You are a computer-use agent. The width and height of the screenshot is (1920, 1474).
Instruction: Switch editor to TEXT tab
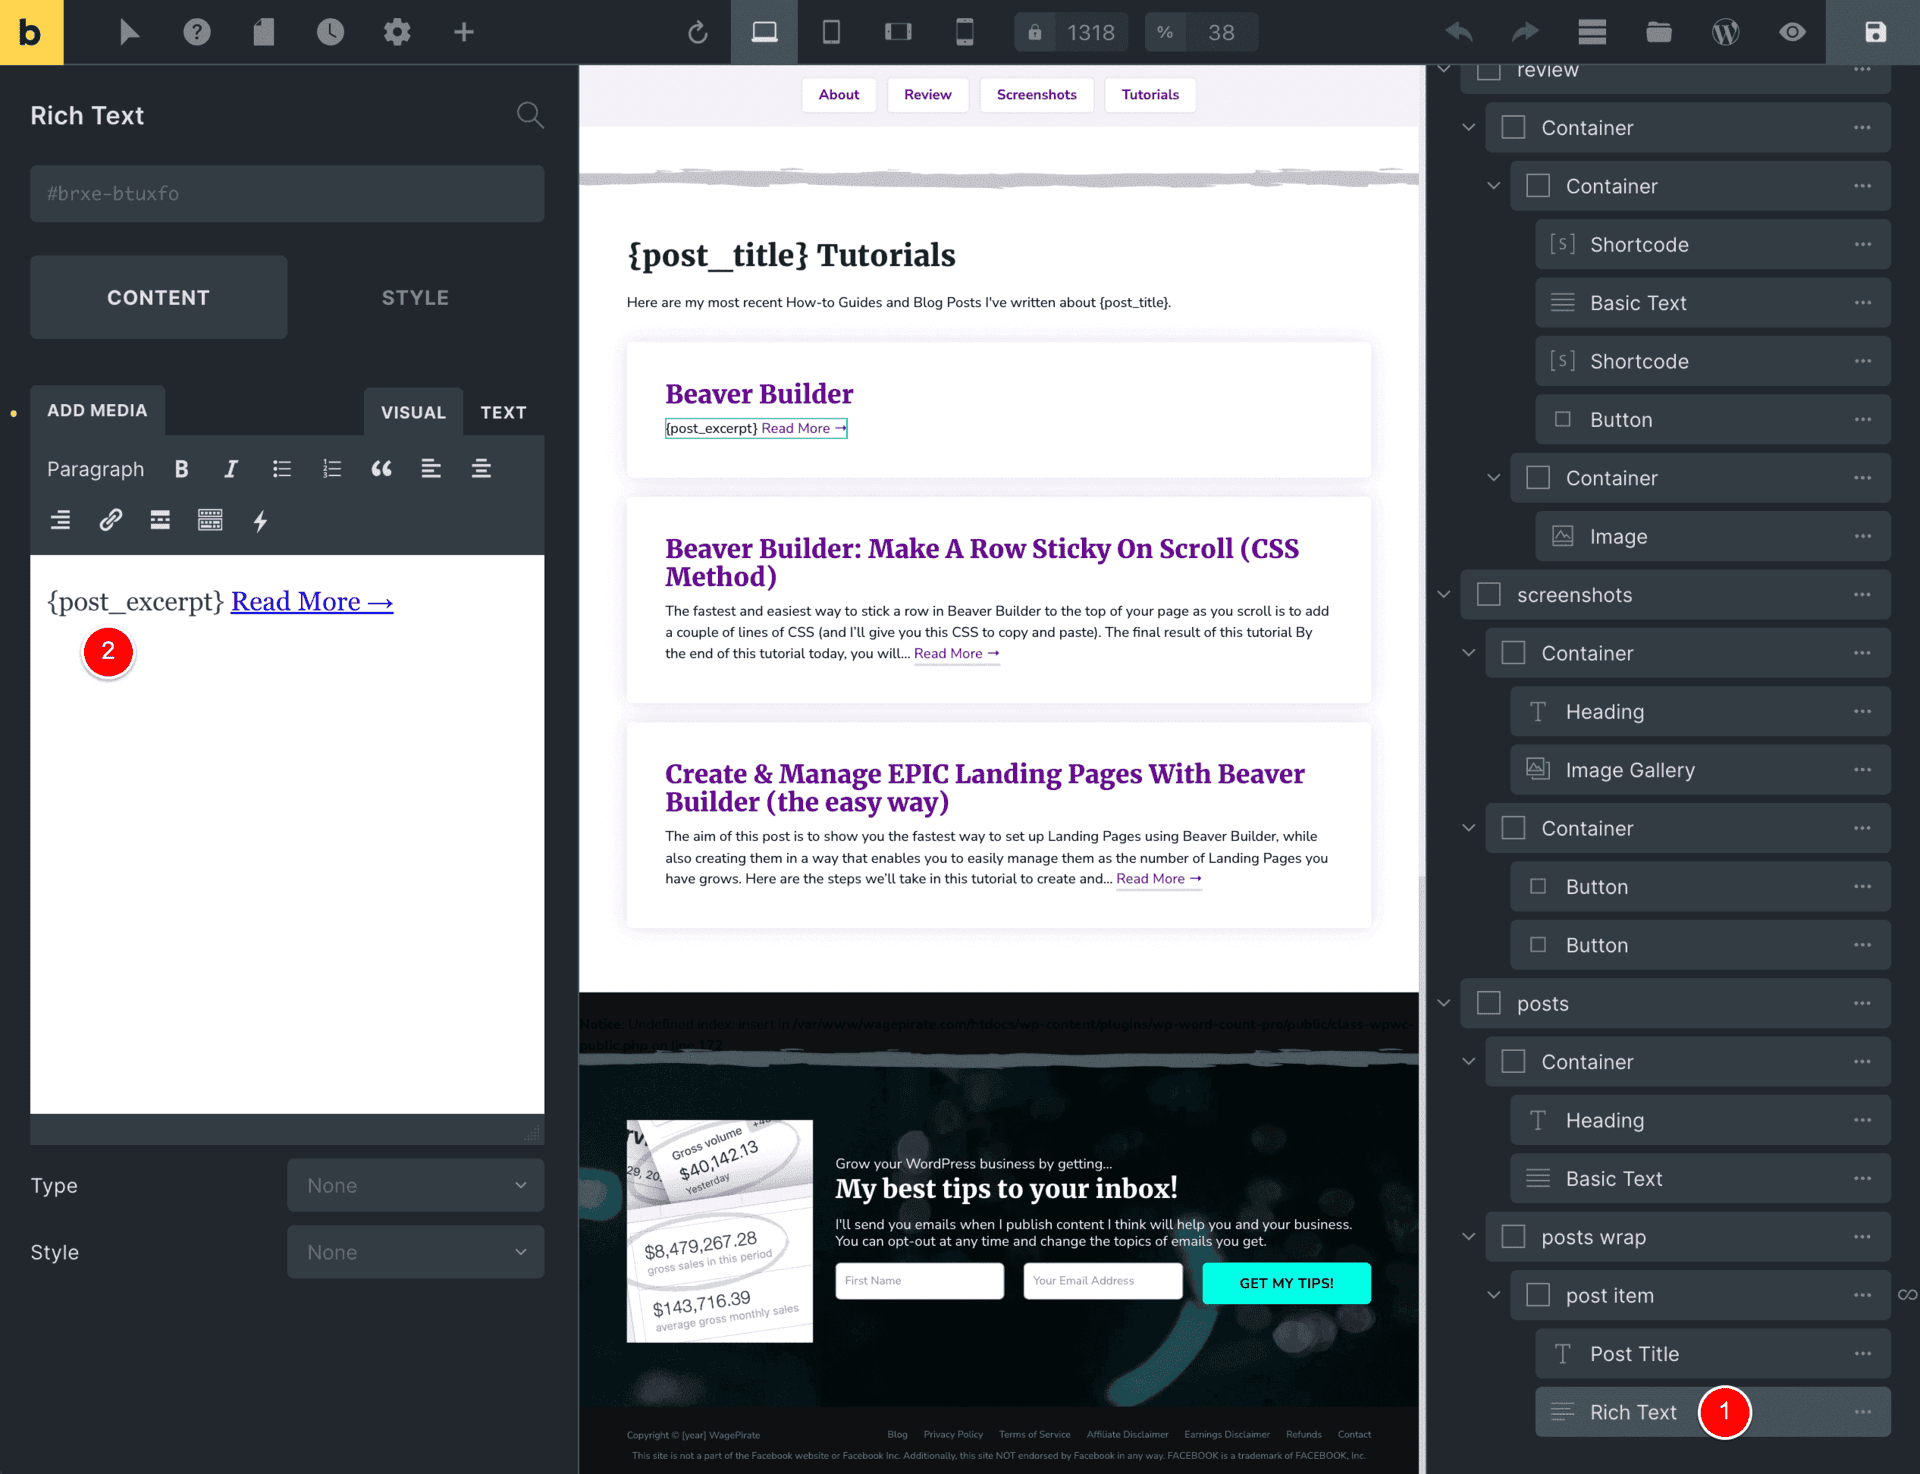[503, 412]
